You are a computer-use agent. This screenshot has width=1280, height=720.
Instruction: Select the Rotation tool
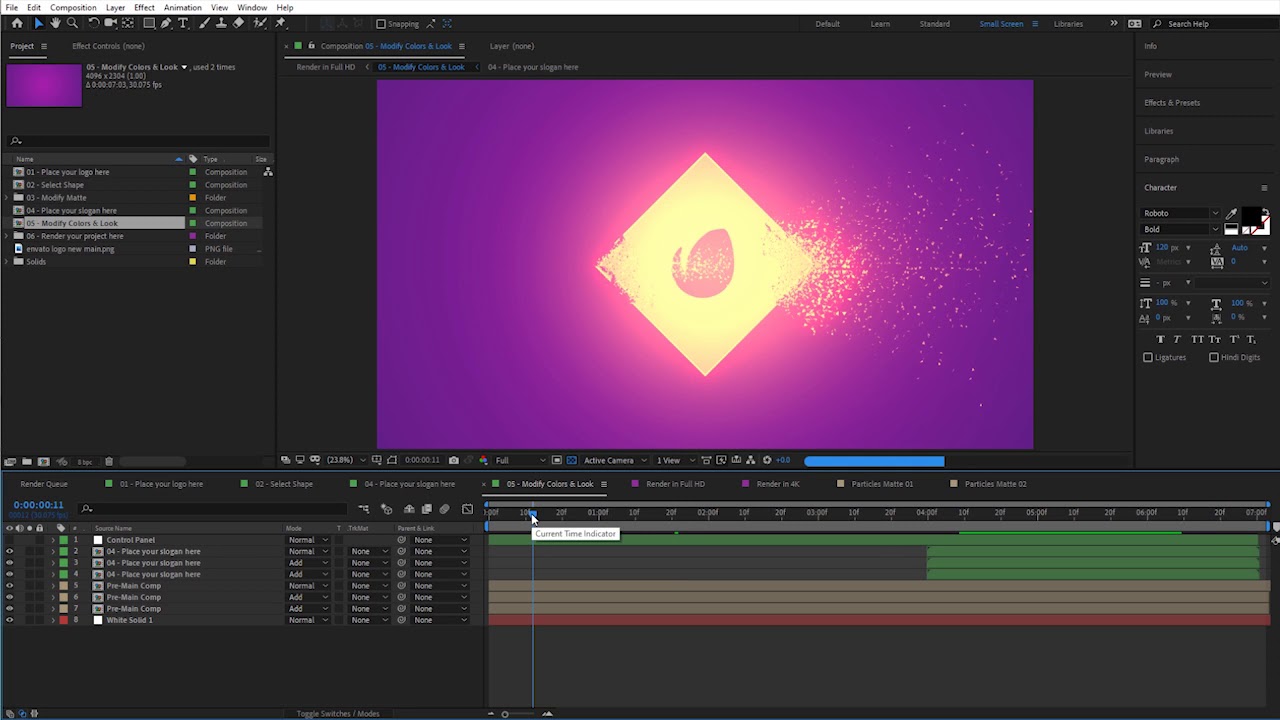click(93, 23)
